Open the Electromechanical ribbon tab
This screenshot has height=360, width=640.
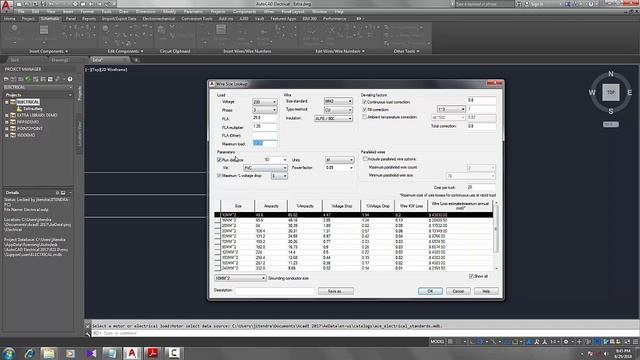(159, 19)
